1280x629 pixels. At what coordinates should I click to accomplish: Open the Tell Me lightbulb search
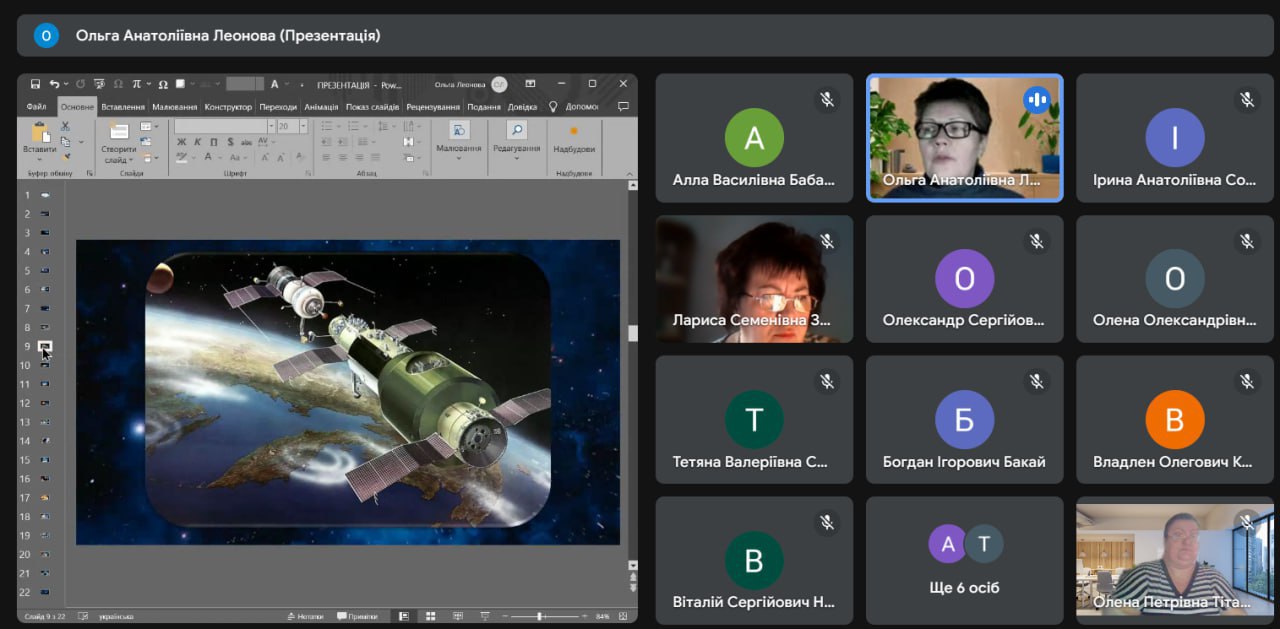554,107
